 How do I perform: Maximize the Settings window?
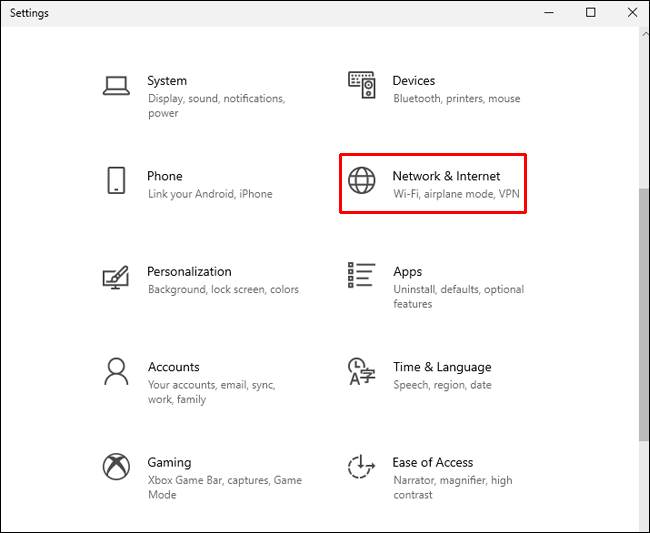point(590,13)
